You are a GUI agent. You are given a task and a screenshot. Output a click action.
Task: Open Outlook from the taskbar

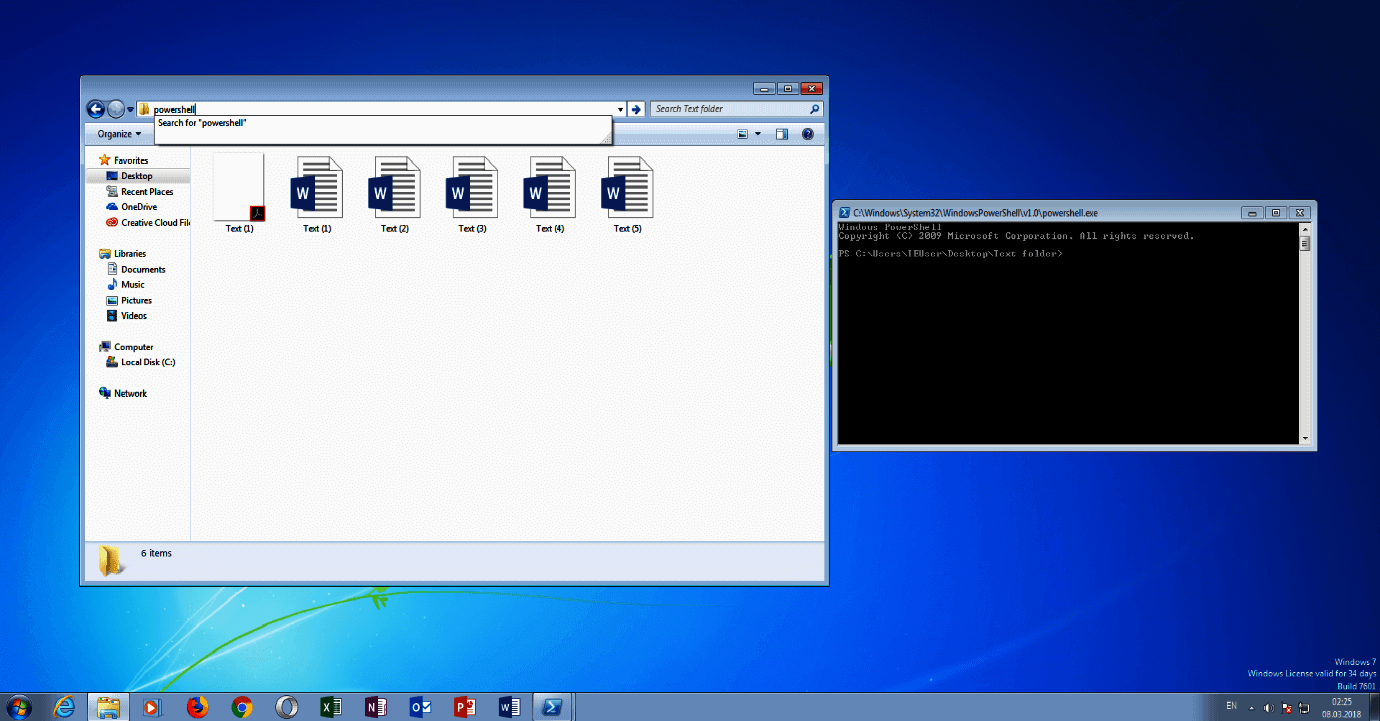pyautogui.click(x=420, y=707)
